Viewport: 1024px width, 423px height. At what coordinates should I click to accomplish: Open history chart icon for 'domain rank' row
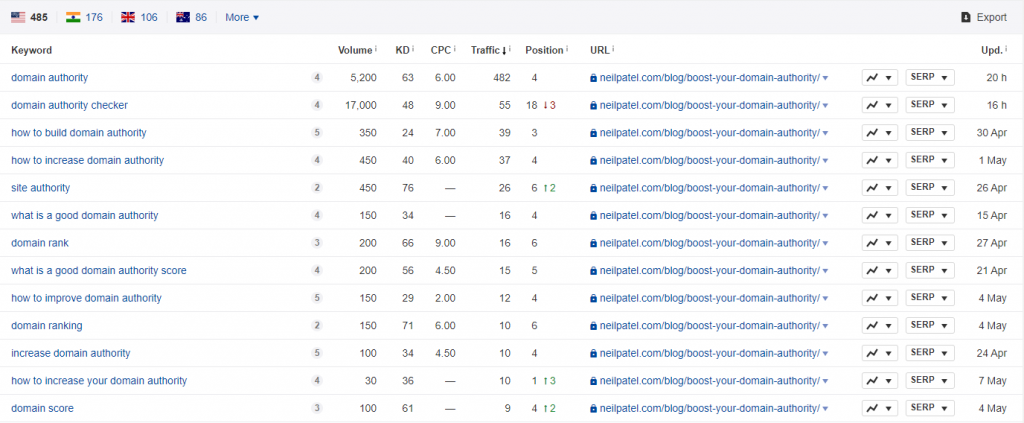tap(880, 243)
